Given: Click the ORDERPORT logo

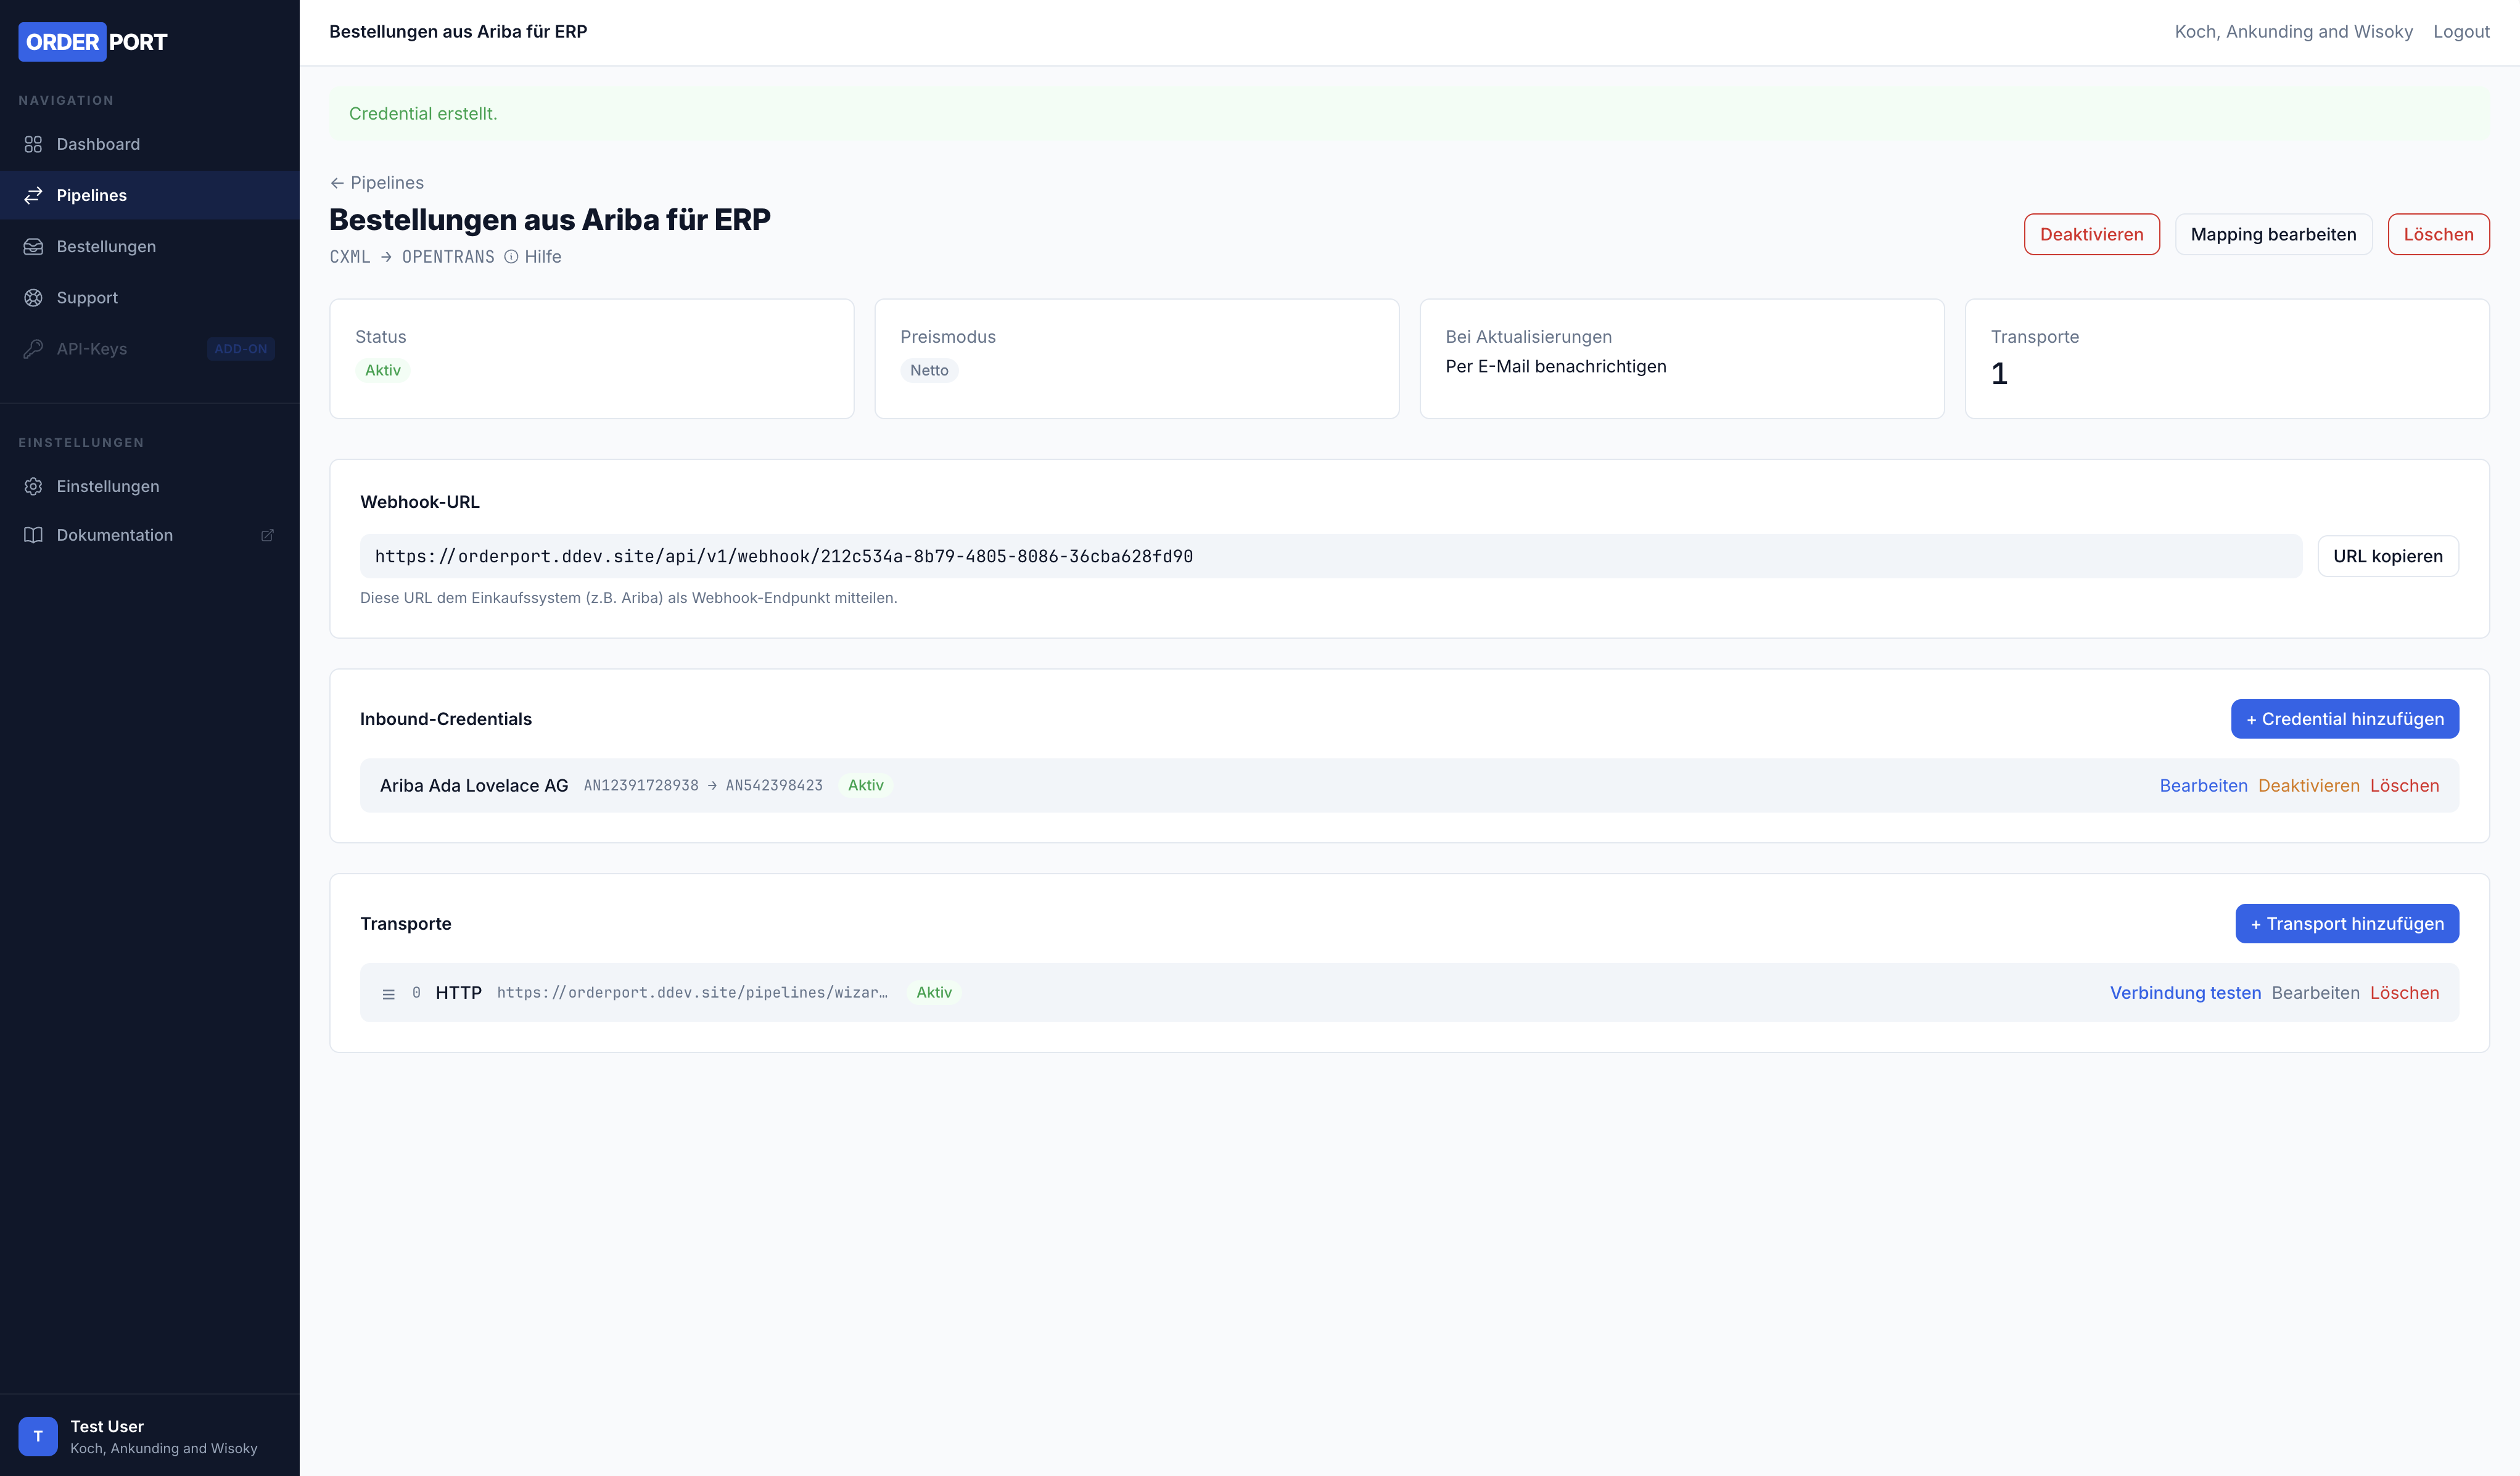Looking at the screenshot, I should (93, 42).
